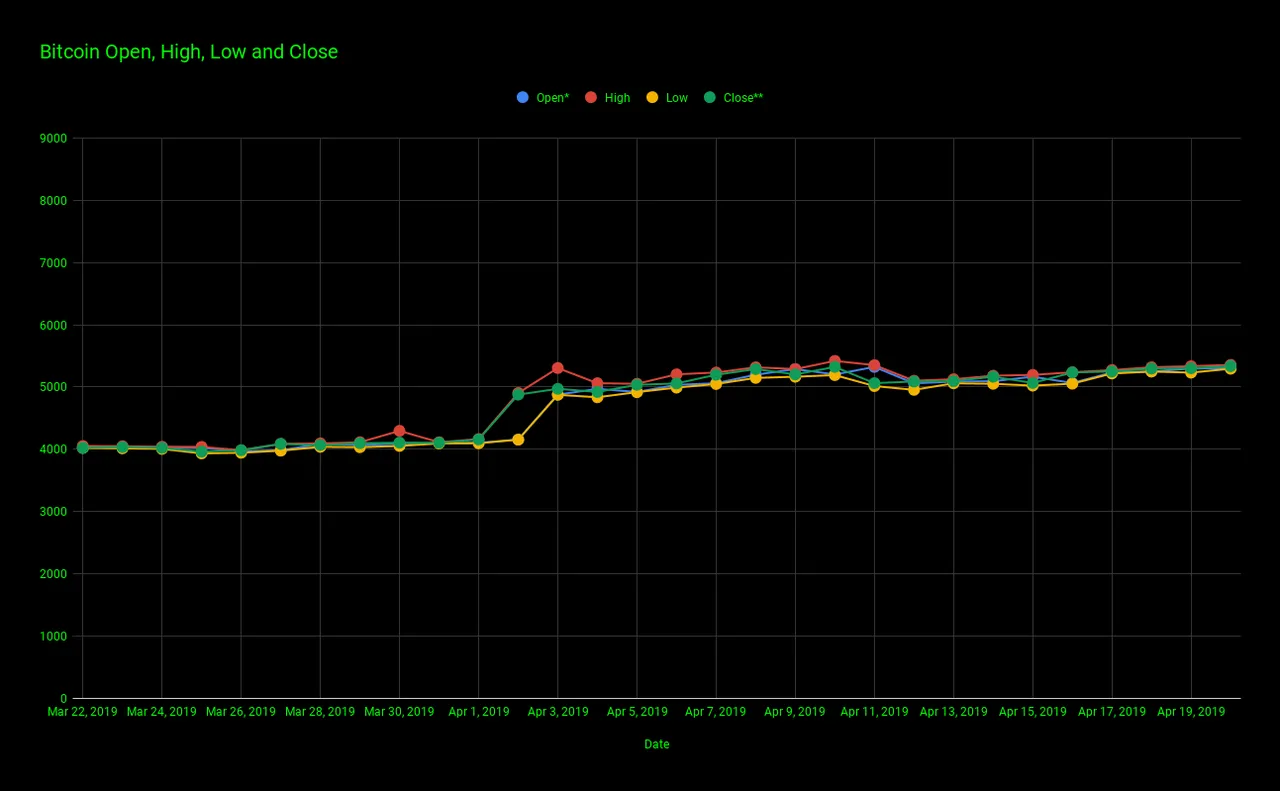
Task: Click the "Mar 26, 2019" date label
Action: [241, 712]
